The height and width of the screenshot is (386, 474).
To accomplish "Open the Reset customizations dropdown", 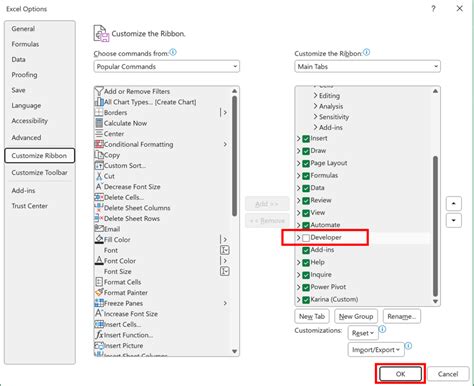I will pyautogui.click(x=362, y=333).
